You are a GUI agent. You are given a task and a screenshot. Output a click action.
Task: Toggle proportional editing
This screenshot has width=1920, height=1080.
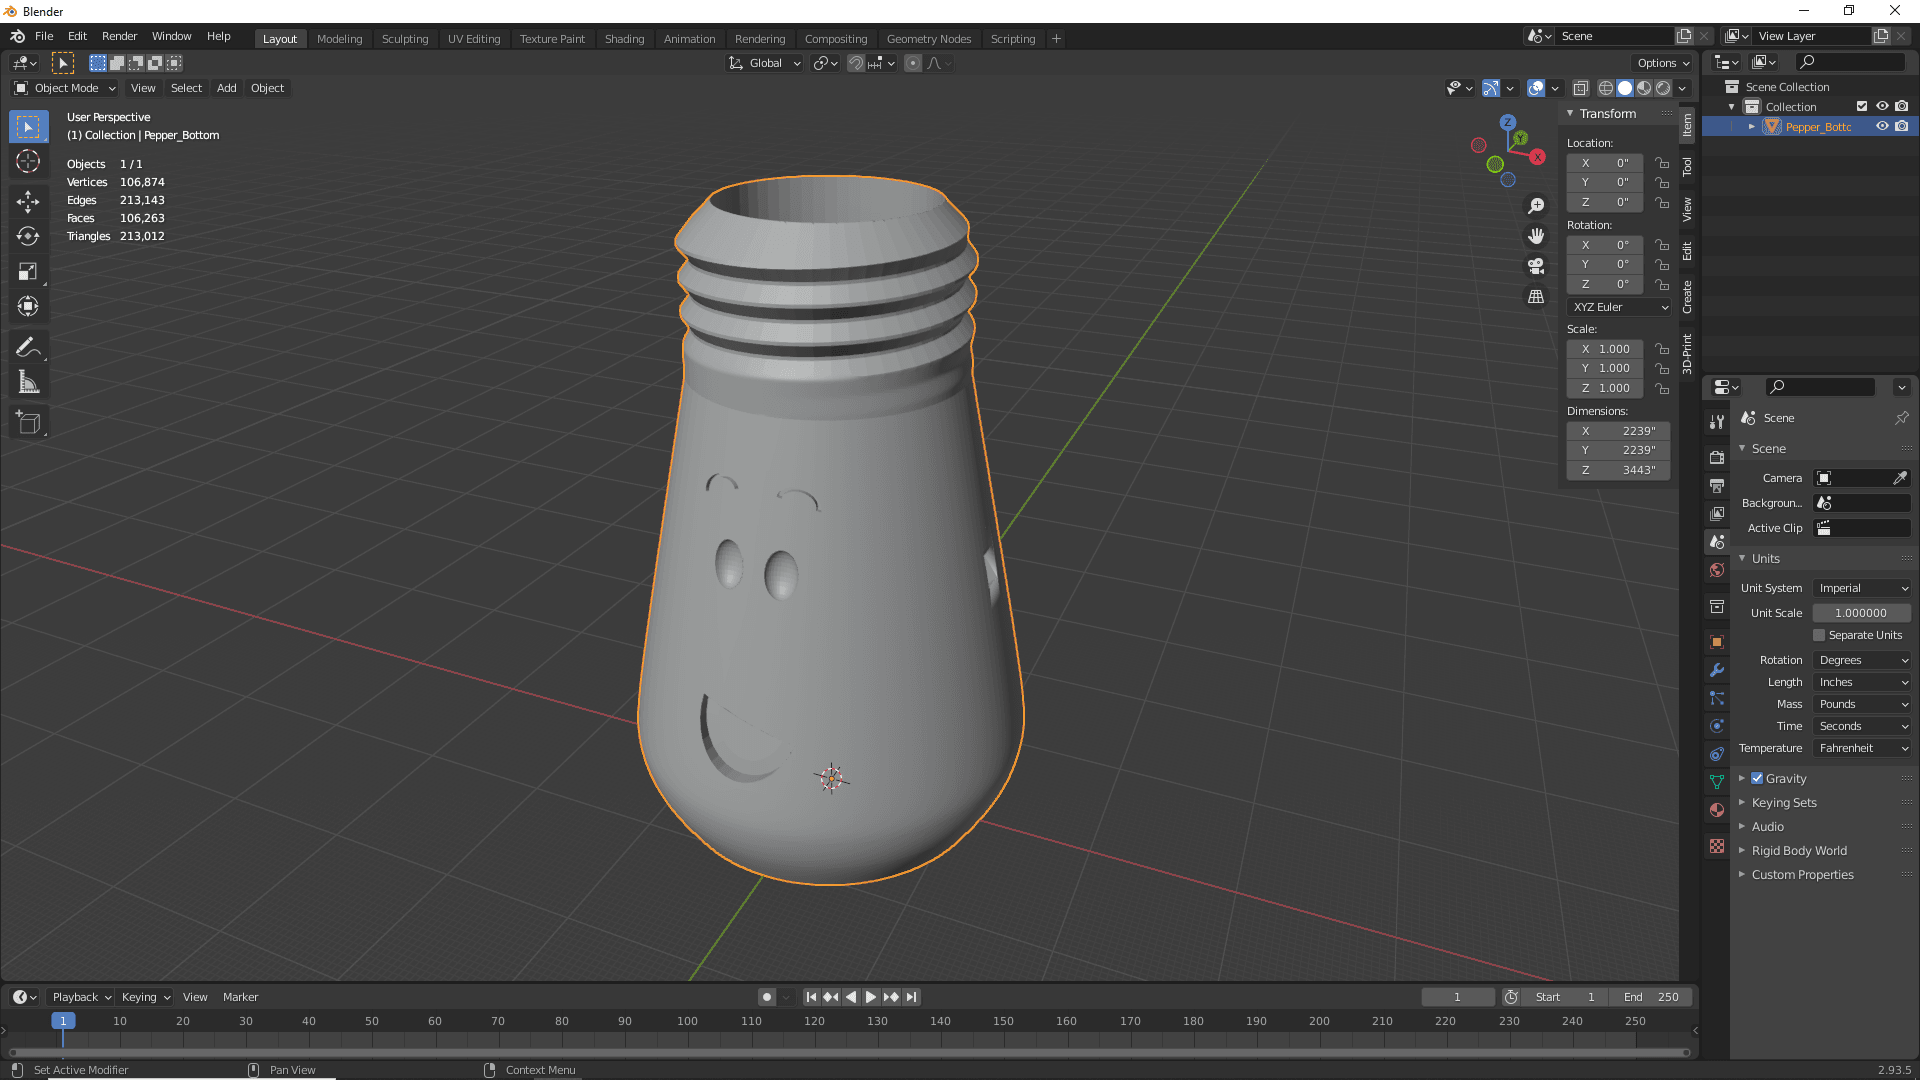pyautogui.click(x=913, y=63)
